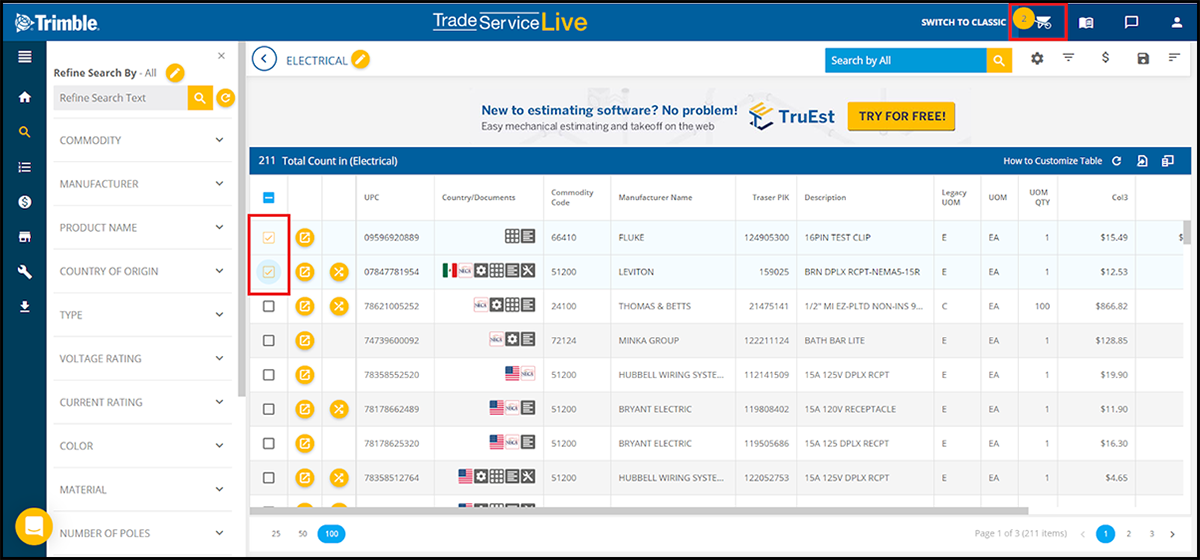This screenshot has height=560, width=1200.
Task: Open the orange chat widget bubble
Action: point(33,526)
